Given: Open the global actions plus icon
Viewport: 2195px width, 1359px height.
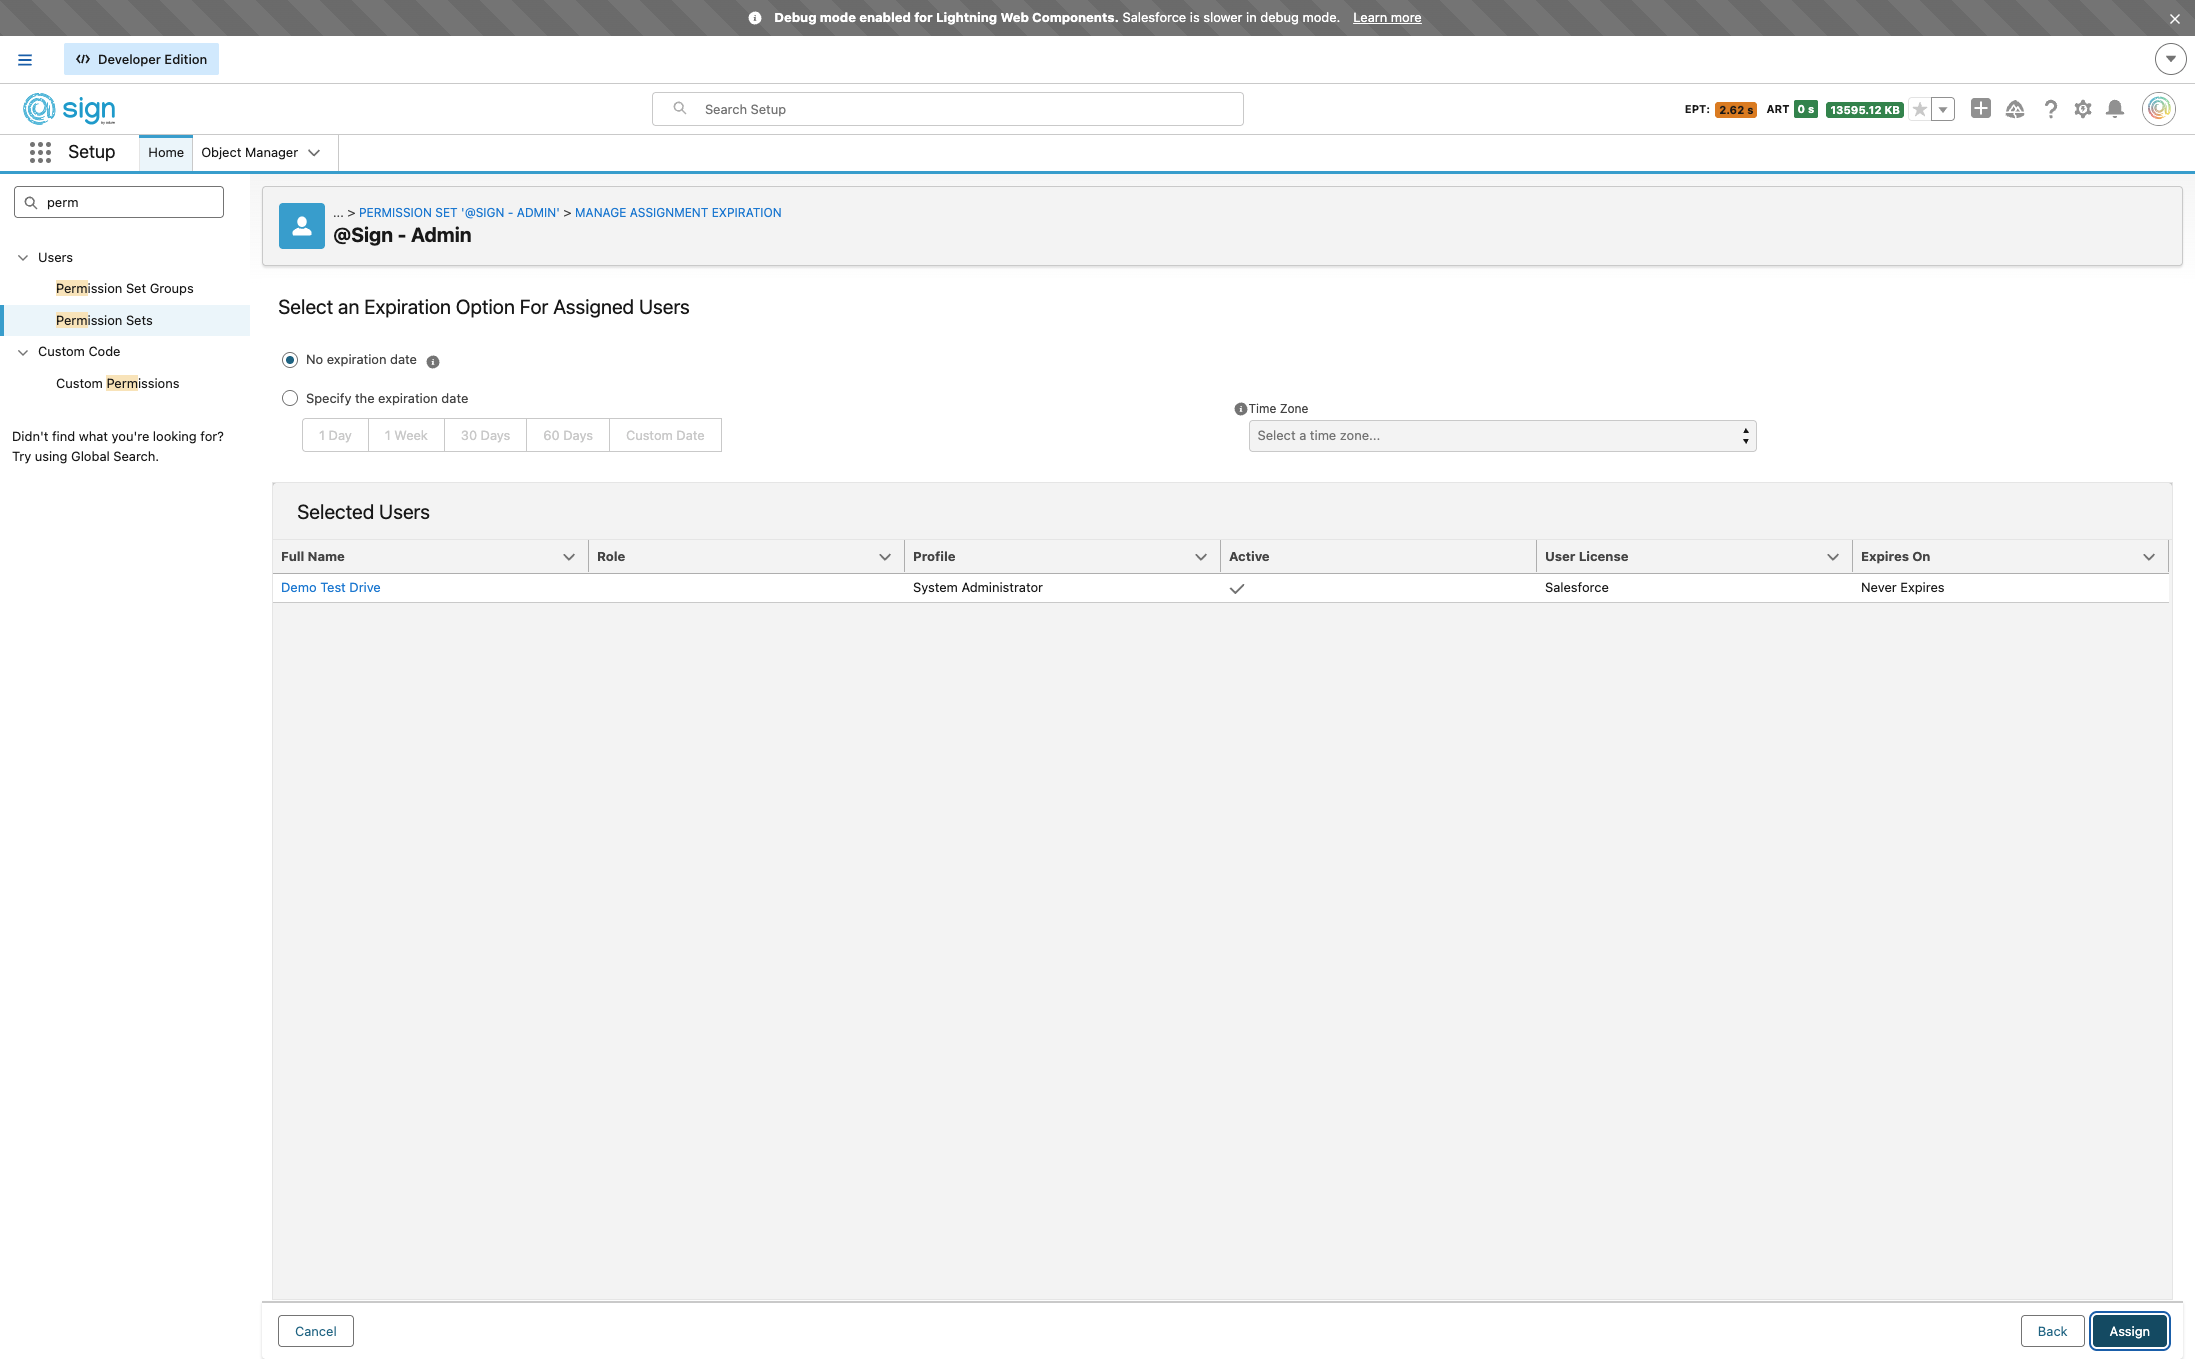Looking at the screenshot, I should (1980, 108).
